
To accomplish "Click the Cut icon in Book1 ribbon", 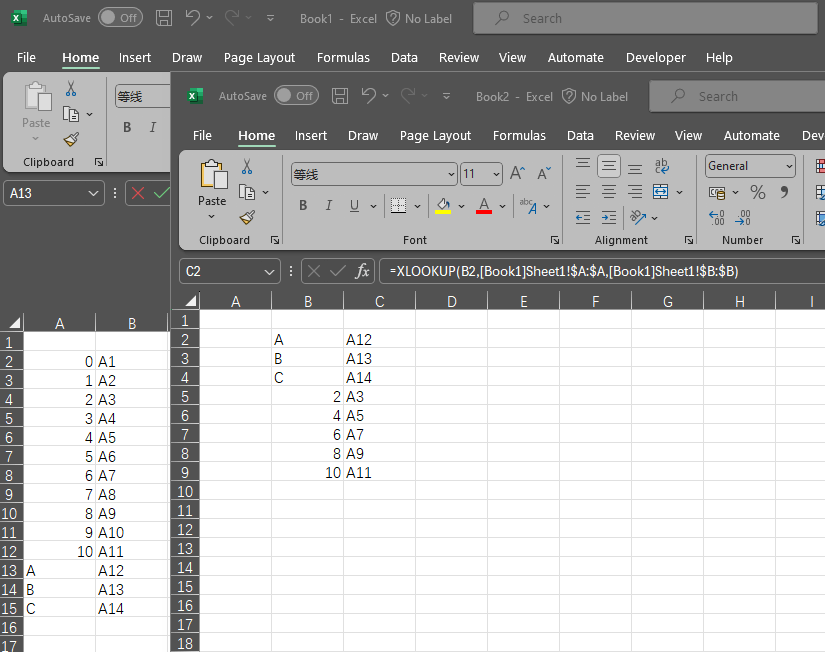I will [71, 89].
